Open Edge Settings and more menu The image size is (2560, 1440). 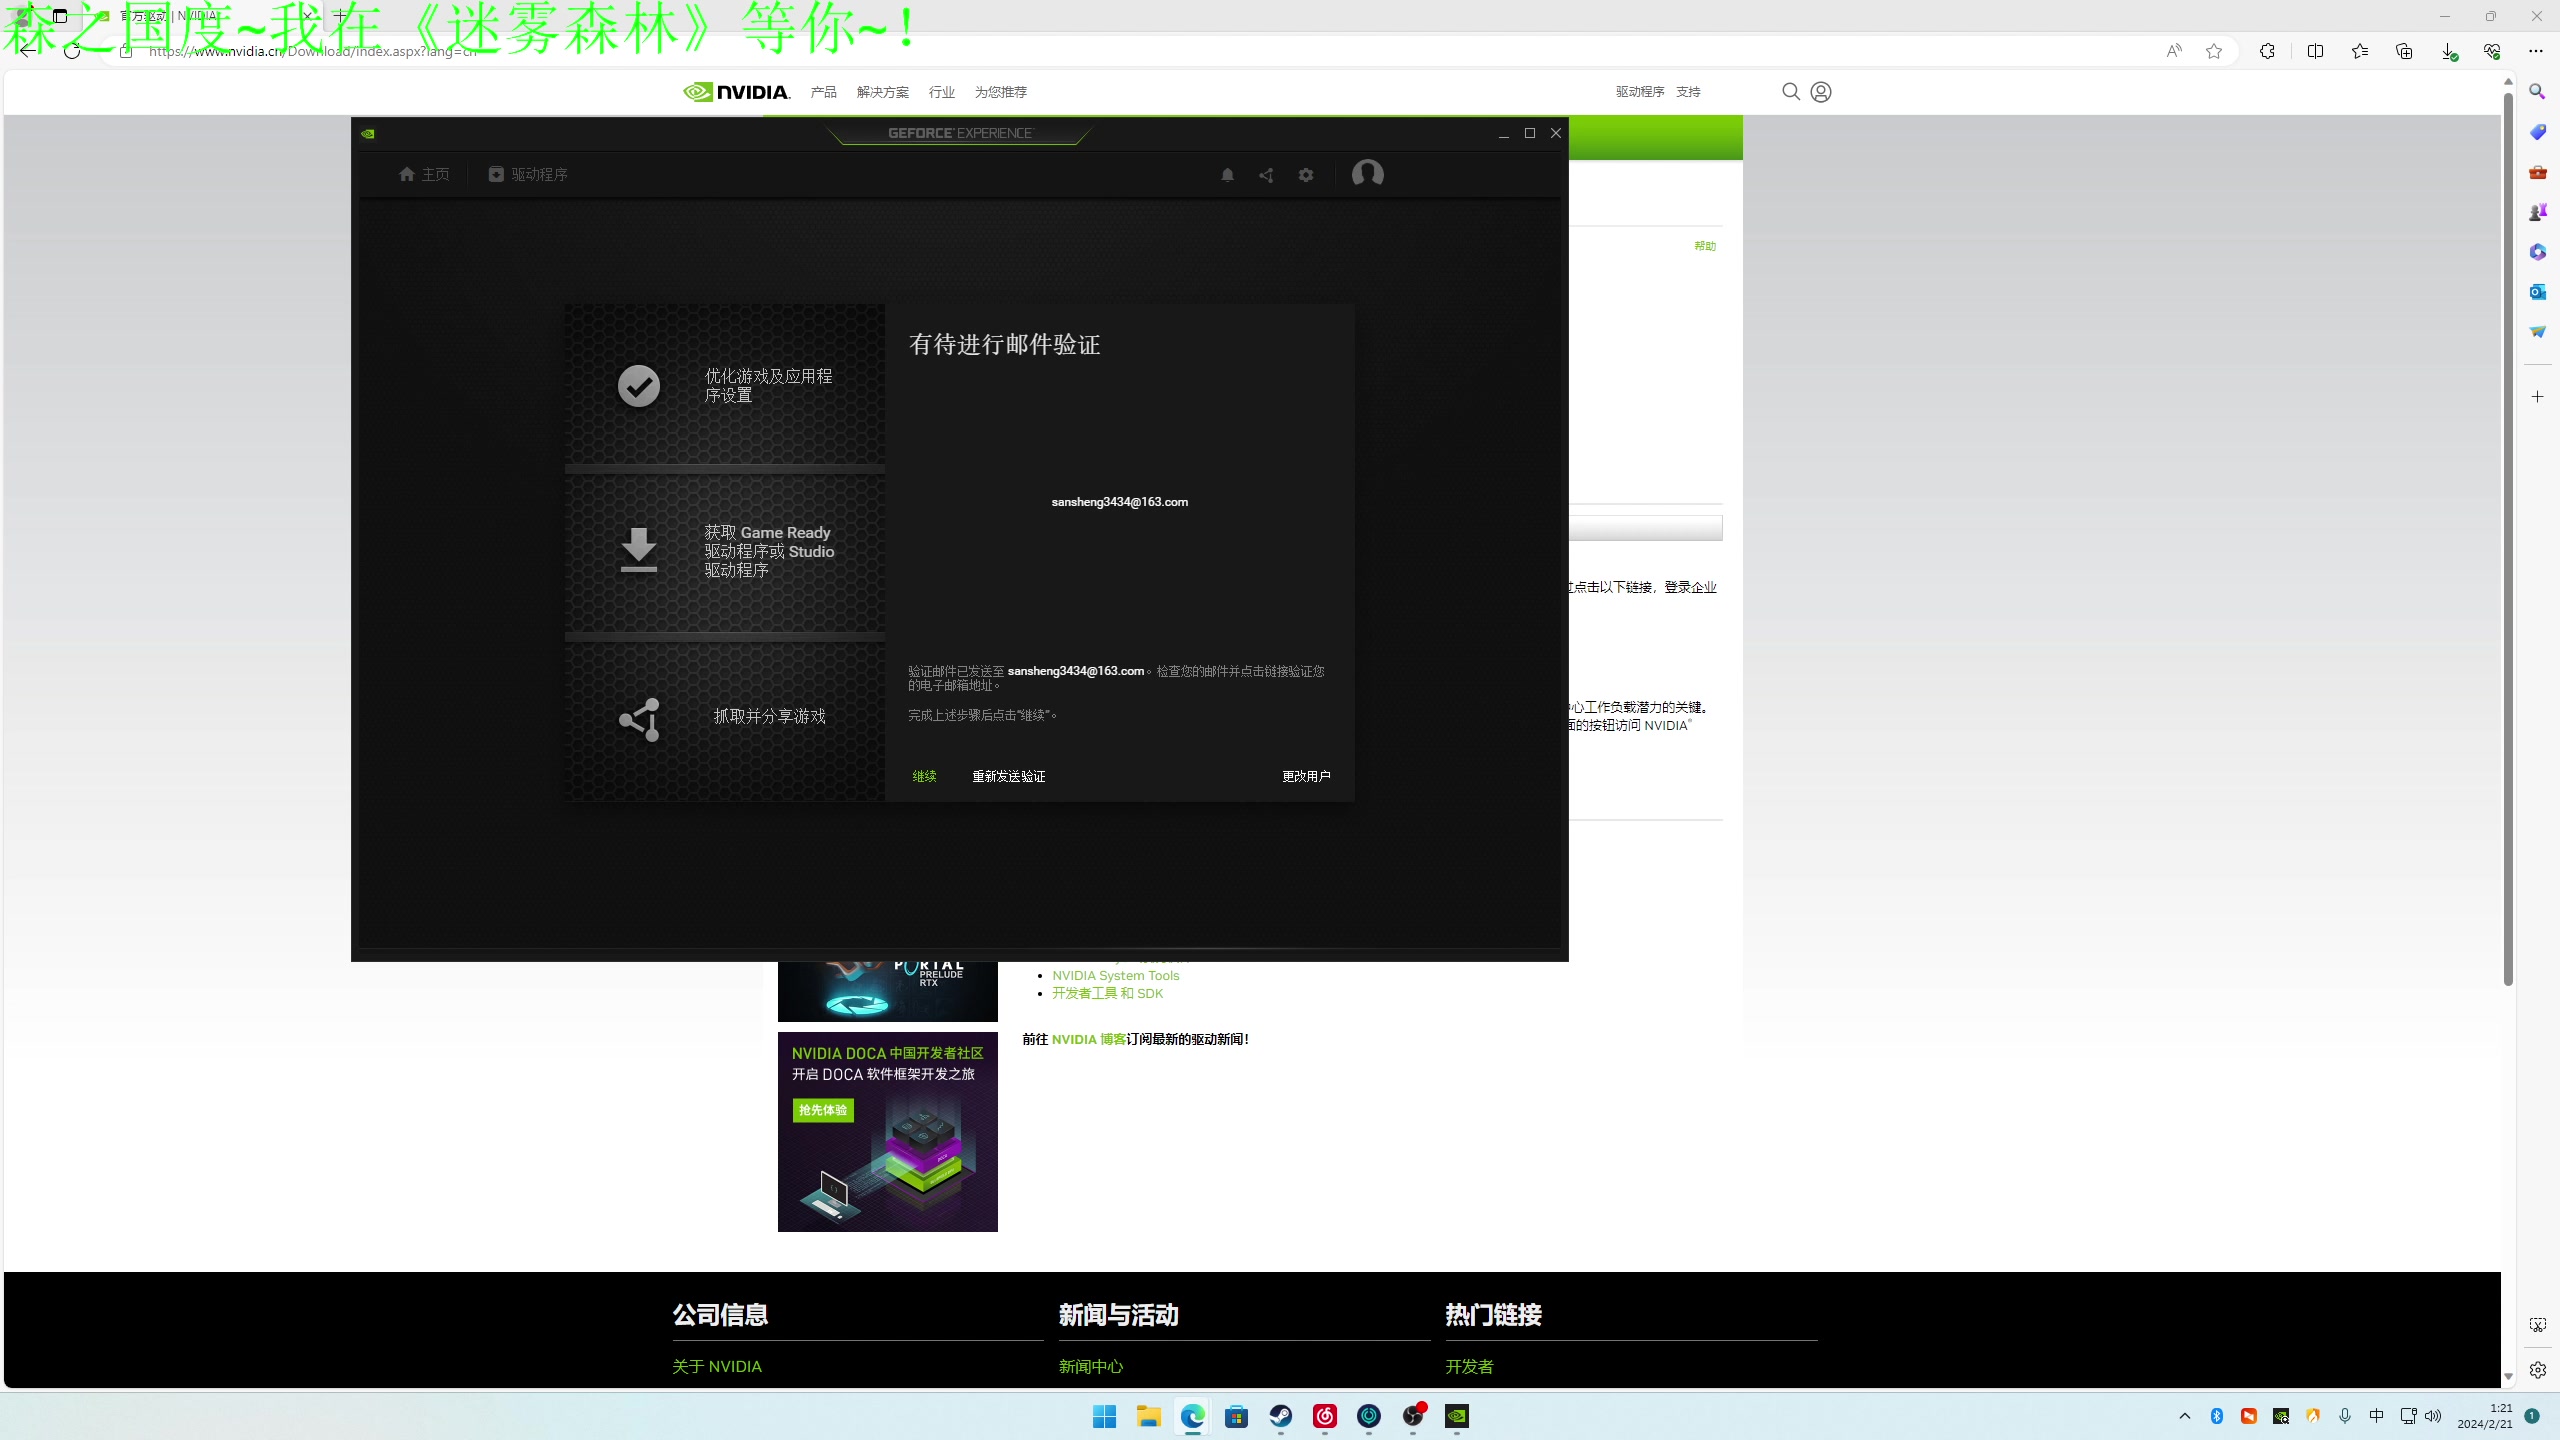[2536, 51]
